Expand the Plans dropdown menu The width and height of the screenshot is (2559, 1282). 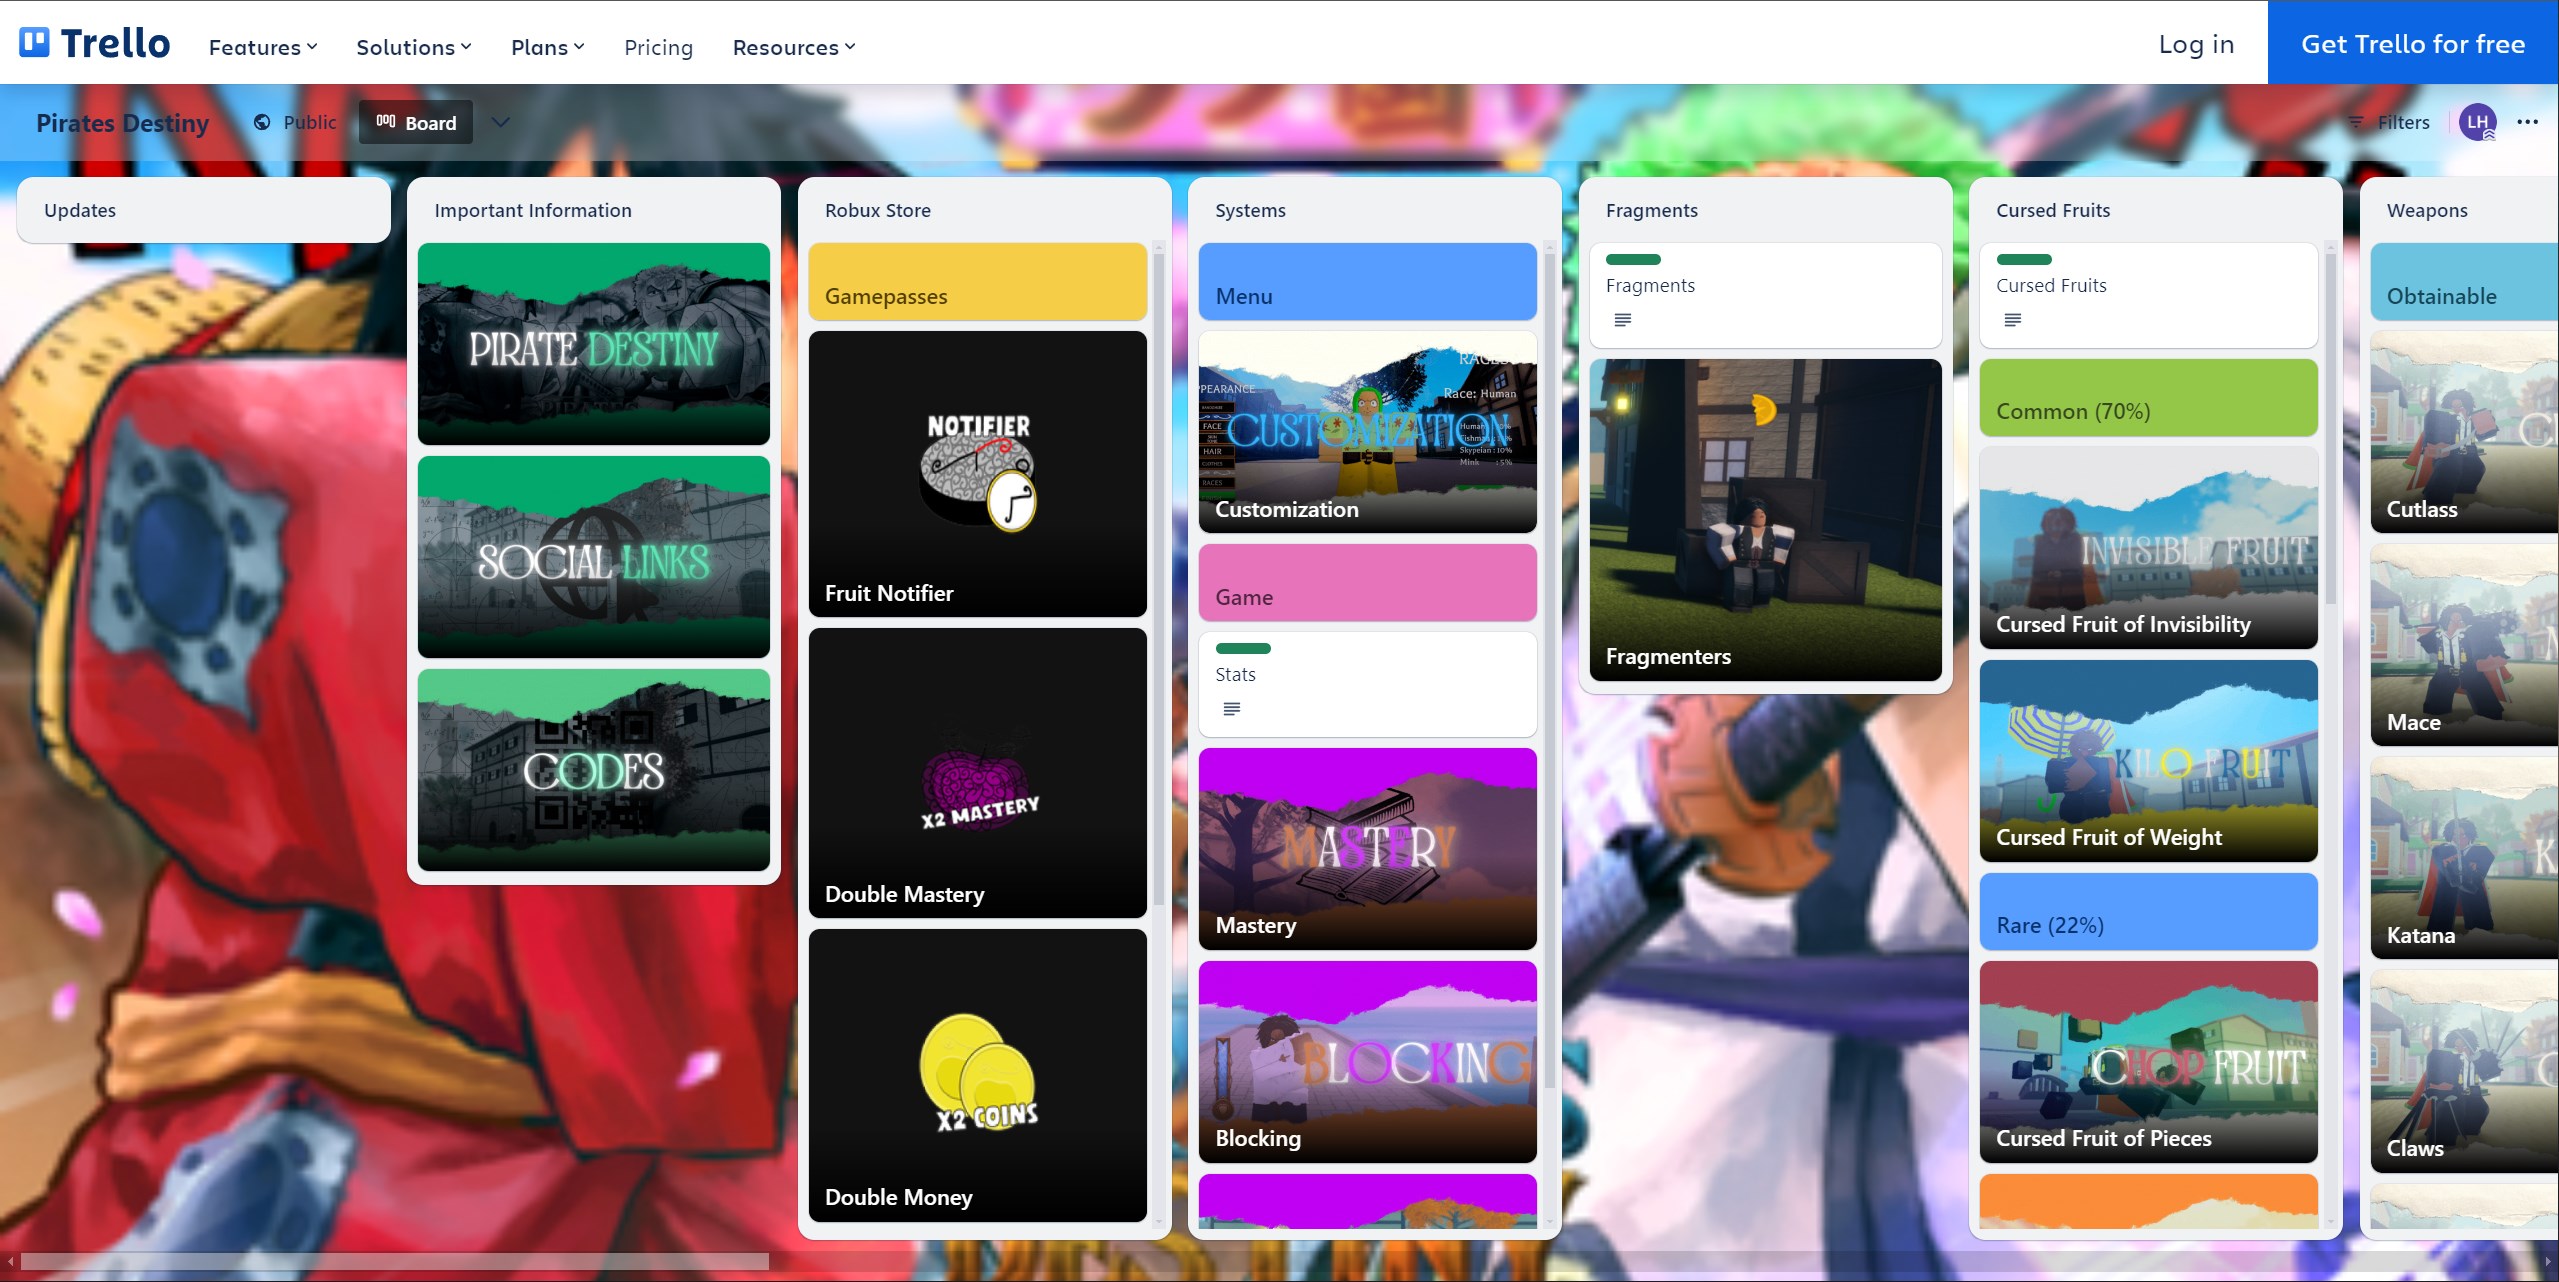(x=548, y=46)
